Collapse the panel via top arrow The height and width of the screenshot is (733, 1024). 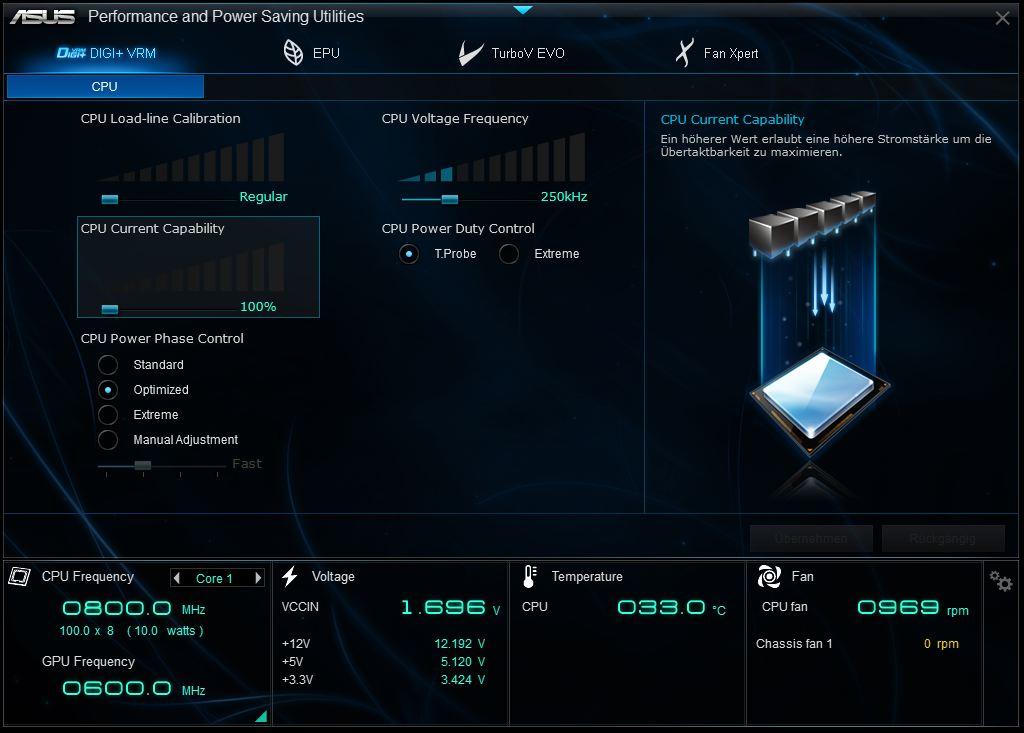pos(523,9)
